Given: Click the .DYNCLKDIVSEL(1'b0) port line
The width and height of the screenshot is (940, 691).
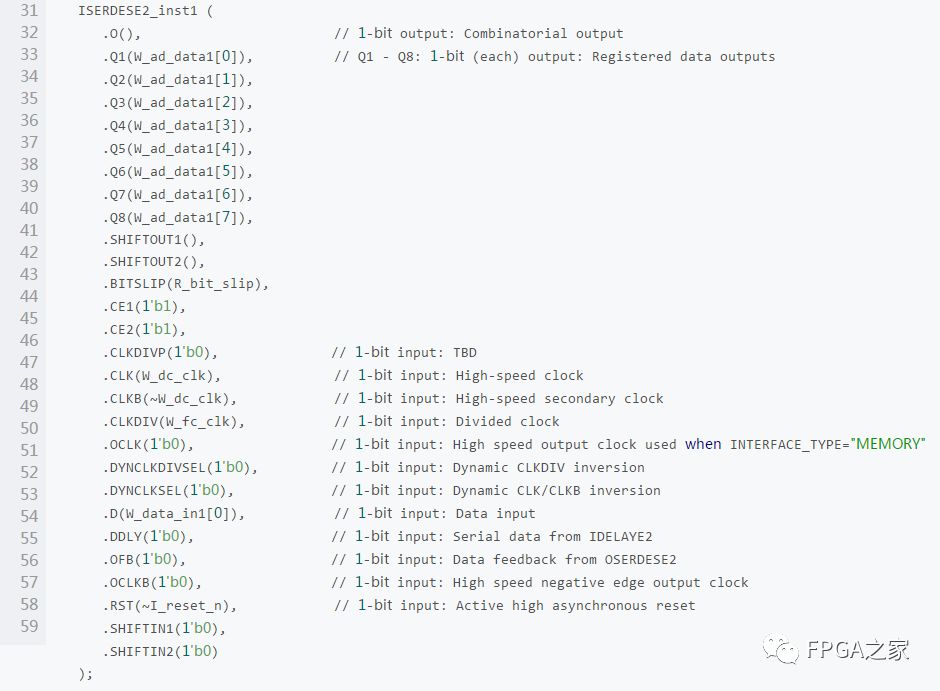Looking at the screenshot, I should [180, 467].
